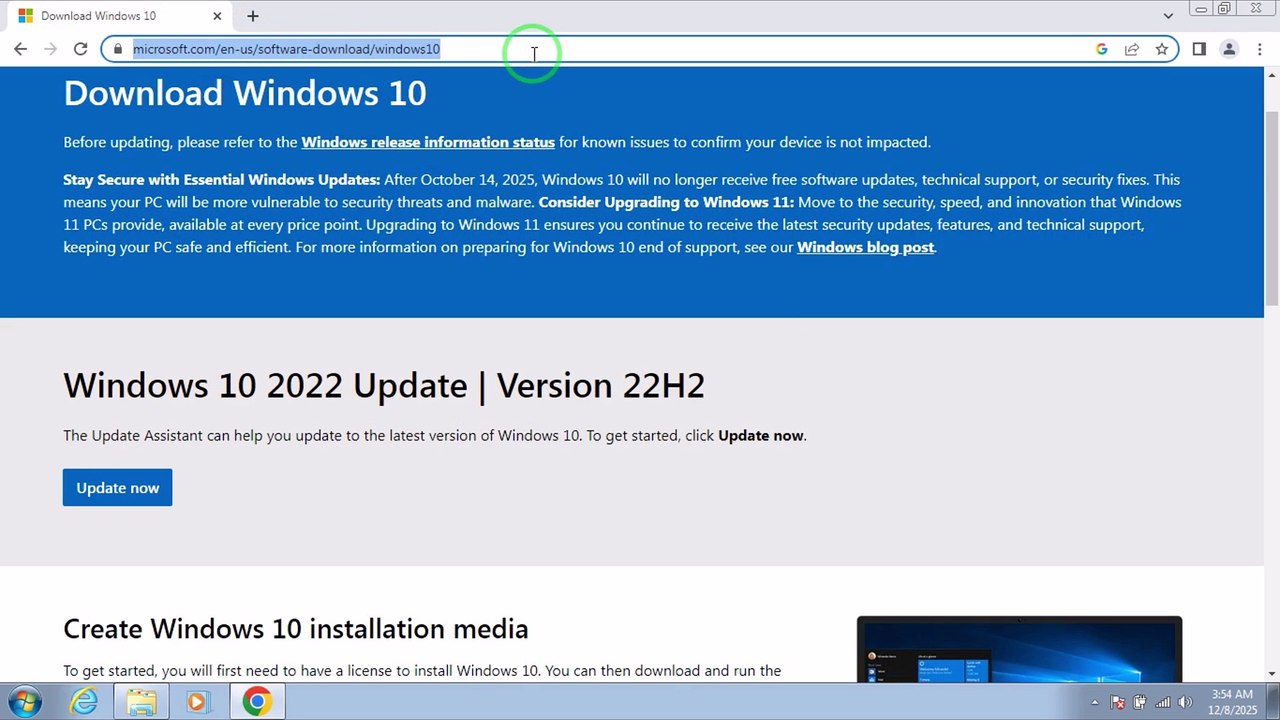Open the network signal tray icon
Screen dimensions: 1280x720
1163,702
